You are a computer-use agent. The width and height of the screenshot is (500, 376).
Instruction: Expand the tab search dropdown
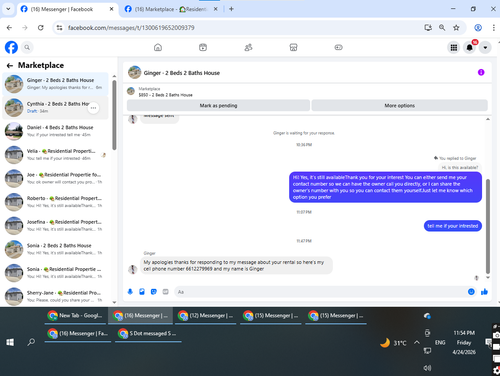[8, 9]
